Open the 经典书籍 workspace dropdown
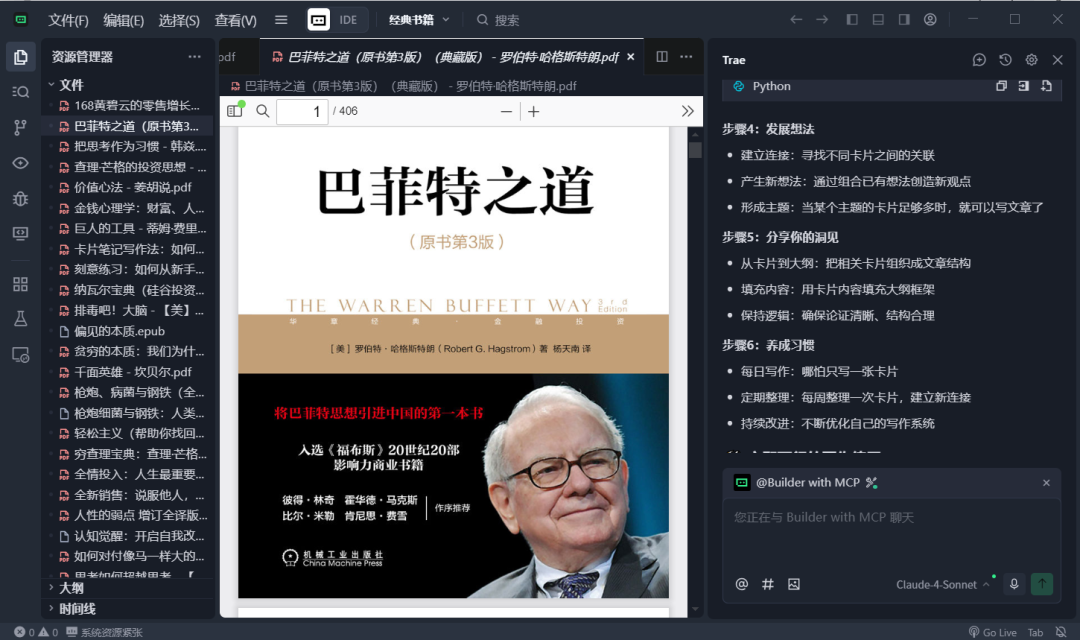1080x640 pixels. coord(419,20)
